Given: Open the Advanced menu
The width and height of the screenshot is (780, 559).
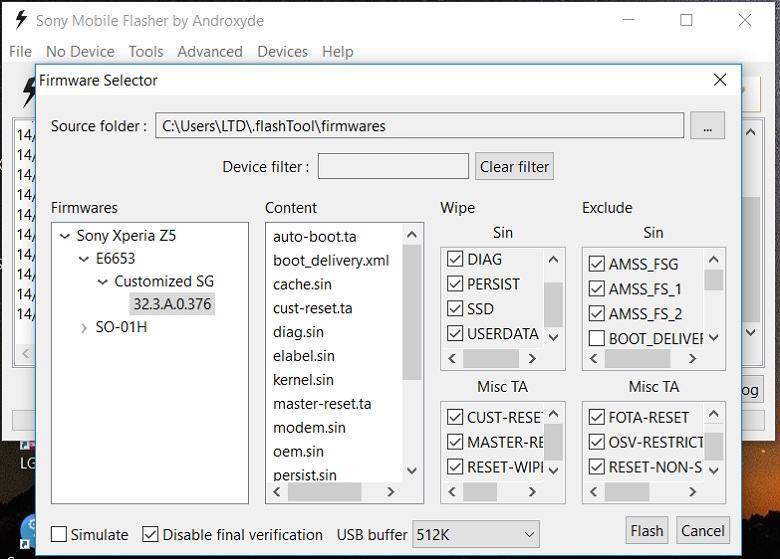Looking at the screenshot, I should (210, 51).
